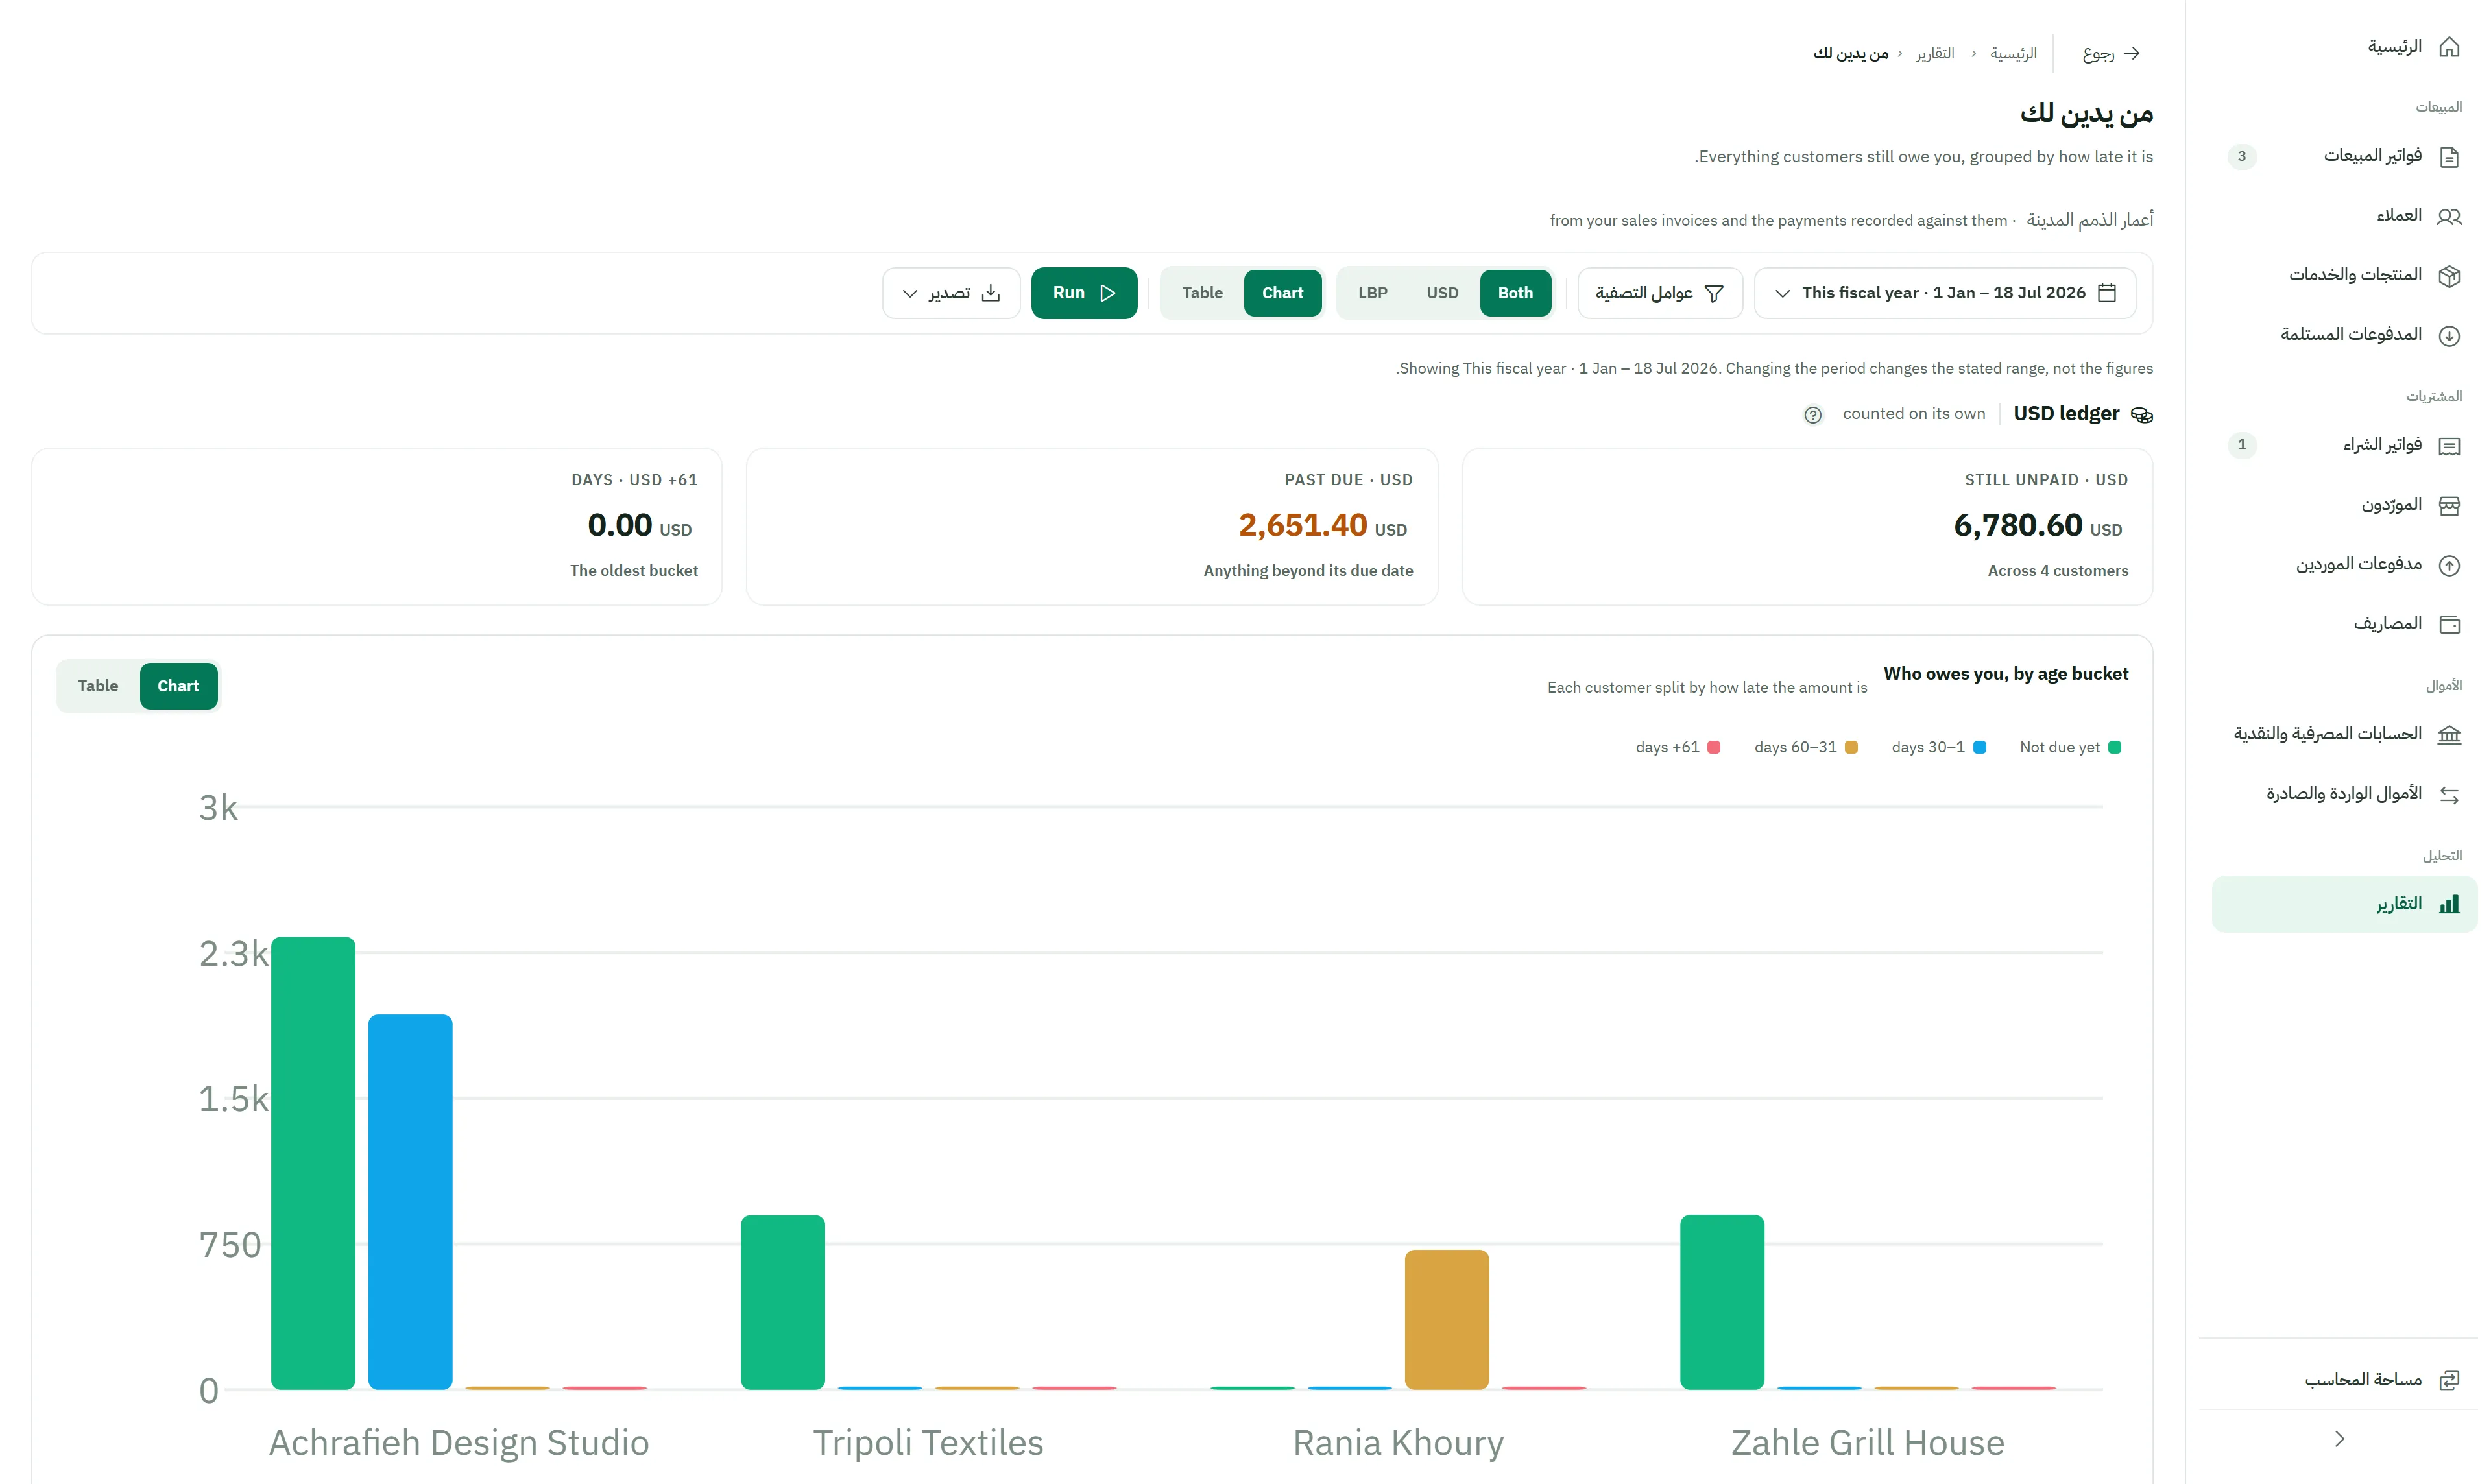Click the 'Not due yet' green legend swatch
2491x1484 pixels.
point(2114,747)
